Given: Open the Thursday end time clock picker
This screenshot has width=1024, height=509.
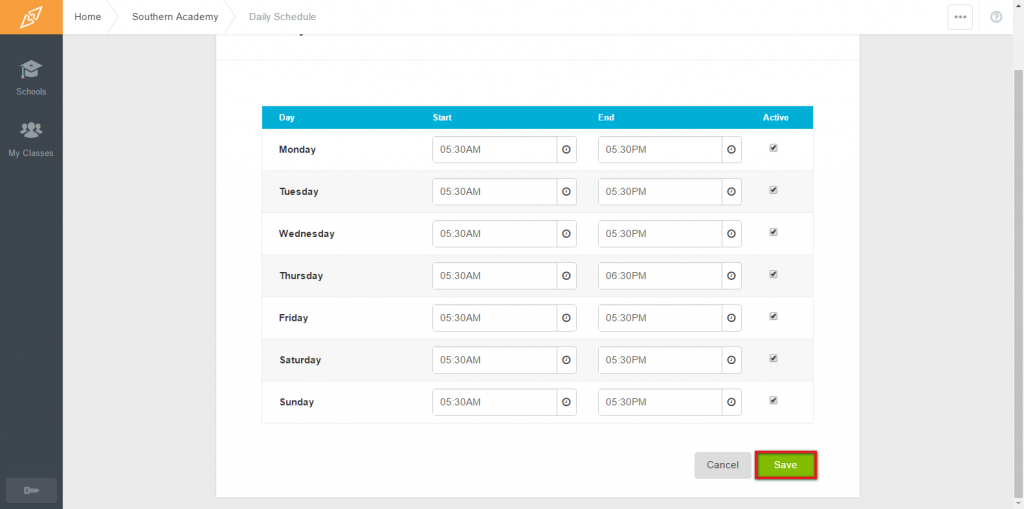Looking at the screenshot, I should click(731, 276).
